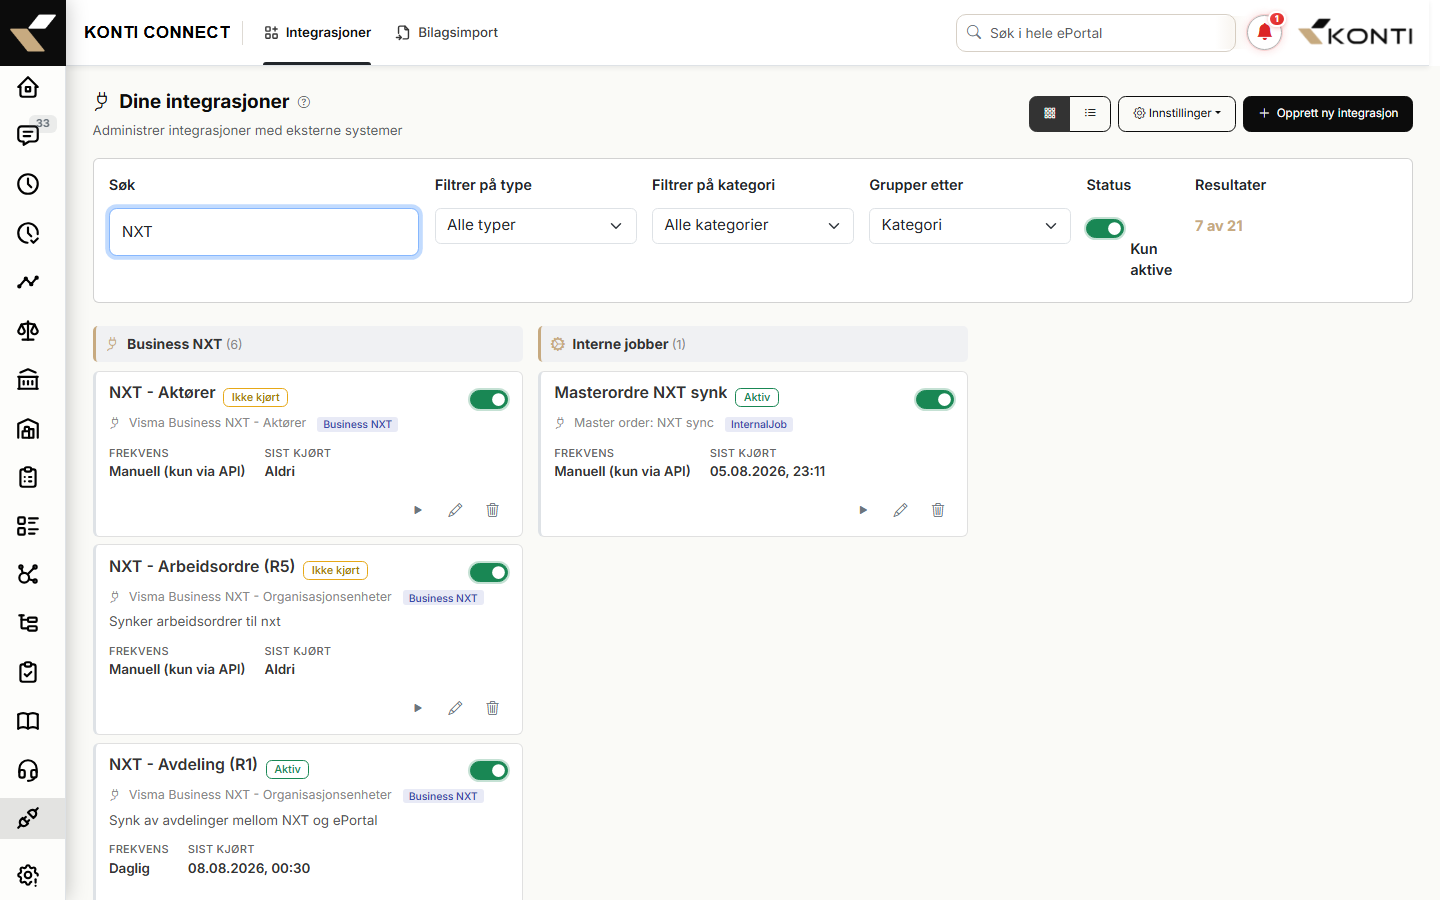Click the KONTI CONNECT title
1440x900 pixels.
(x=157, y=33)
